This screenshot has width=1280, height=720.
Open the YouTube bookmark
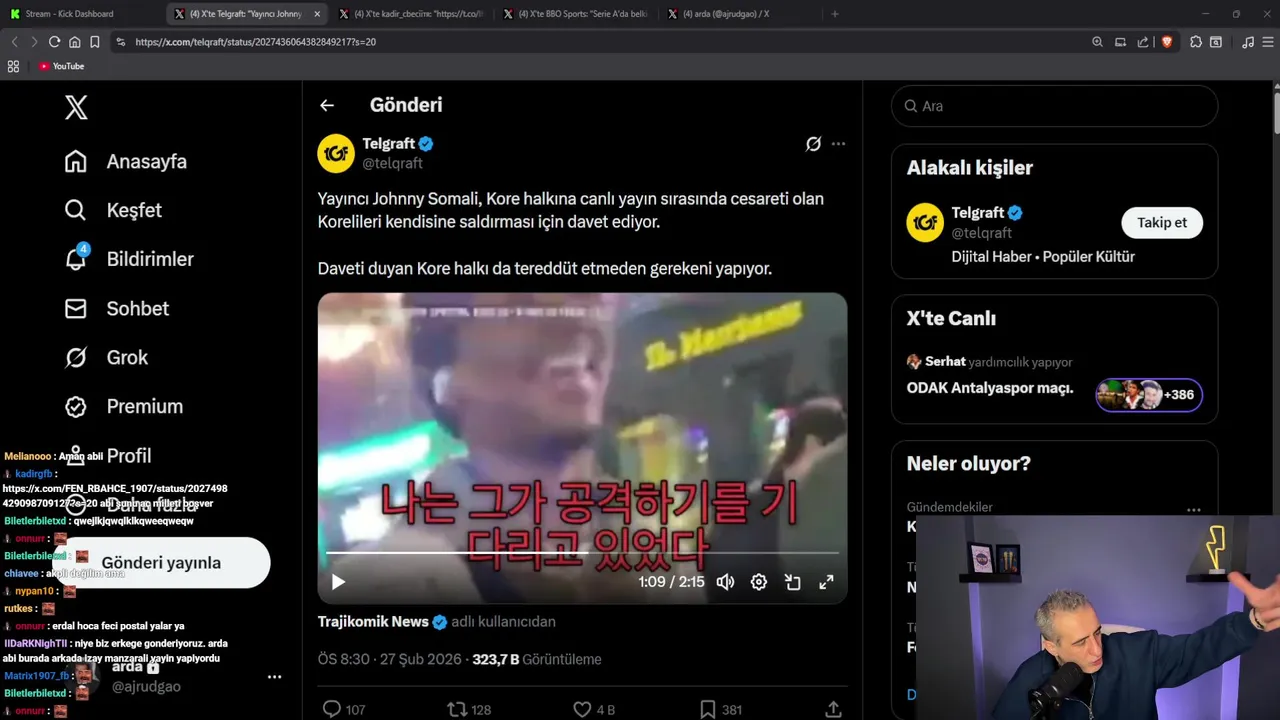62,66
